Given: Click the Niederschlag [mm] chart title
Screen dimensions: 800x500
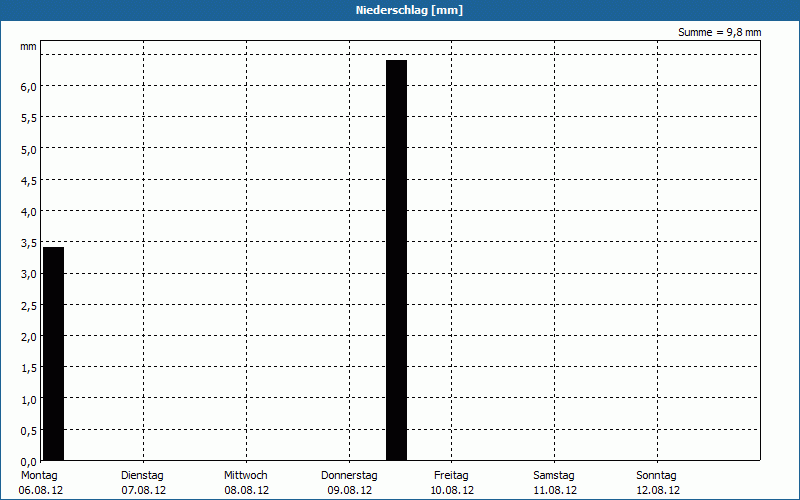Looking at the screenshot, I should [x=409, y=10].
